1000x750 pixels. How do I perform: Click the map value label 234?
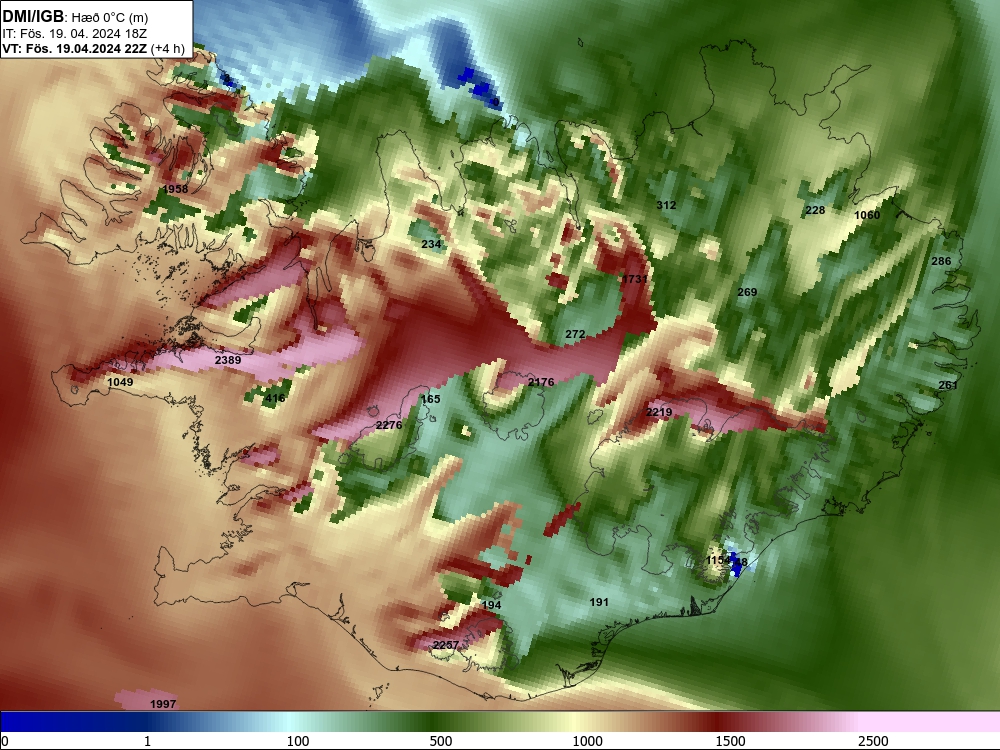tap(431, 244)
